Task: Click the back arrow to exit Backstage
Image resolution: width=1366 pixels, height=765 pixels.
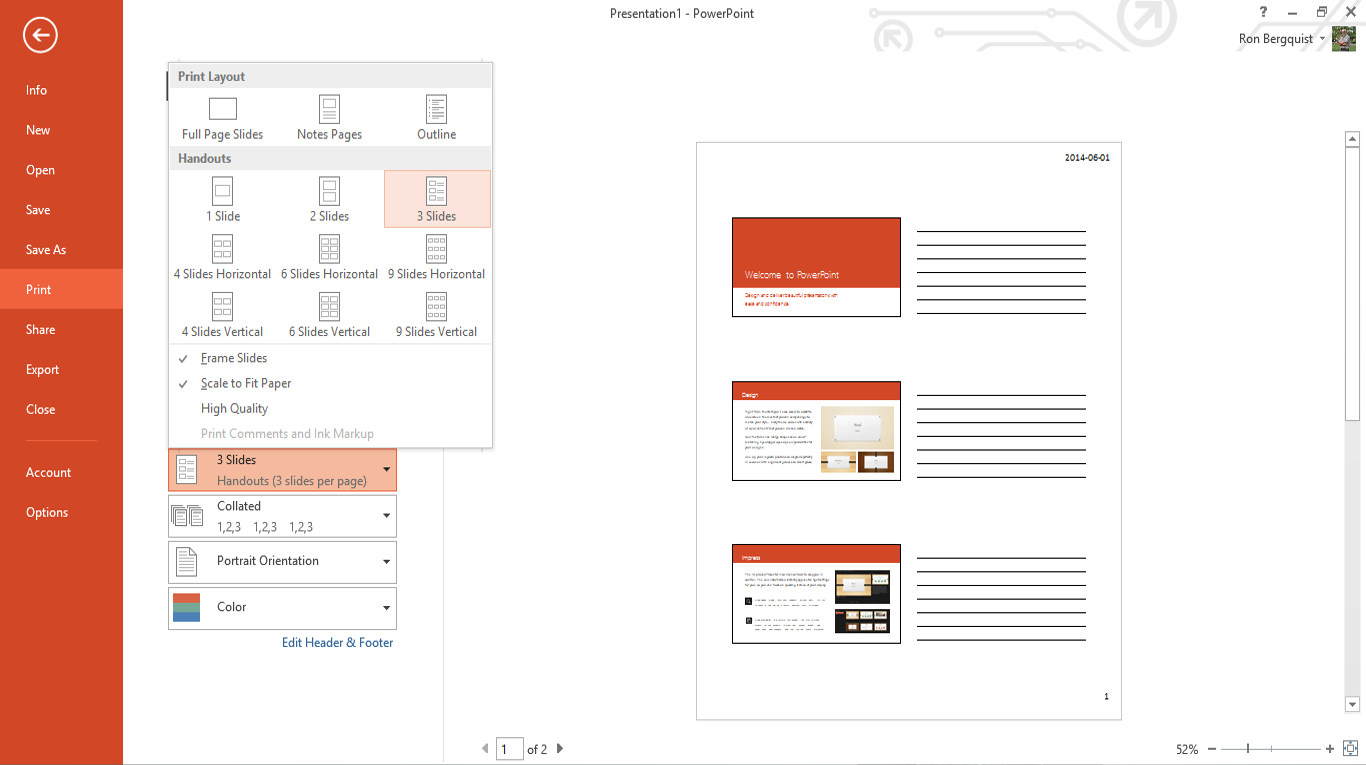Action: [x=40, y=37]
